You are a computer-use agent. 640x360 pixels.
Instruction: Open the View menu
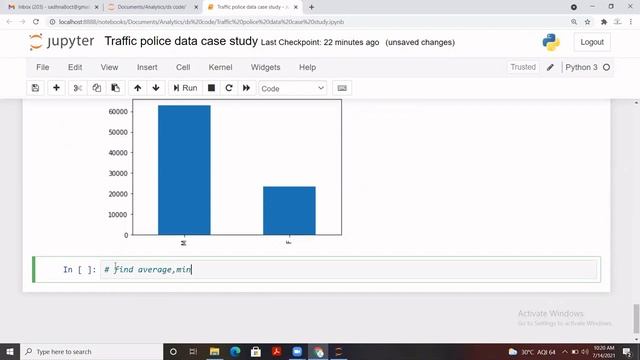(x=109, y=67)
